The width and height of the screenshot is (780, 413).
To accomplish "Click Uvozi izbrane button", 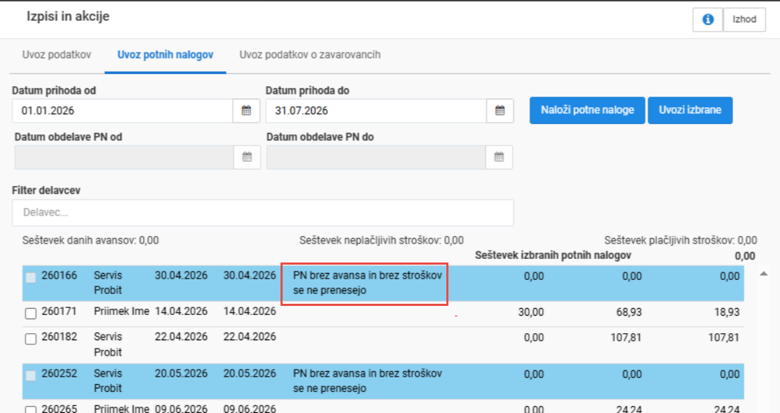I will click(690, 110).
